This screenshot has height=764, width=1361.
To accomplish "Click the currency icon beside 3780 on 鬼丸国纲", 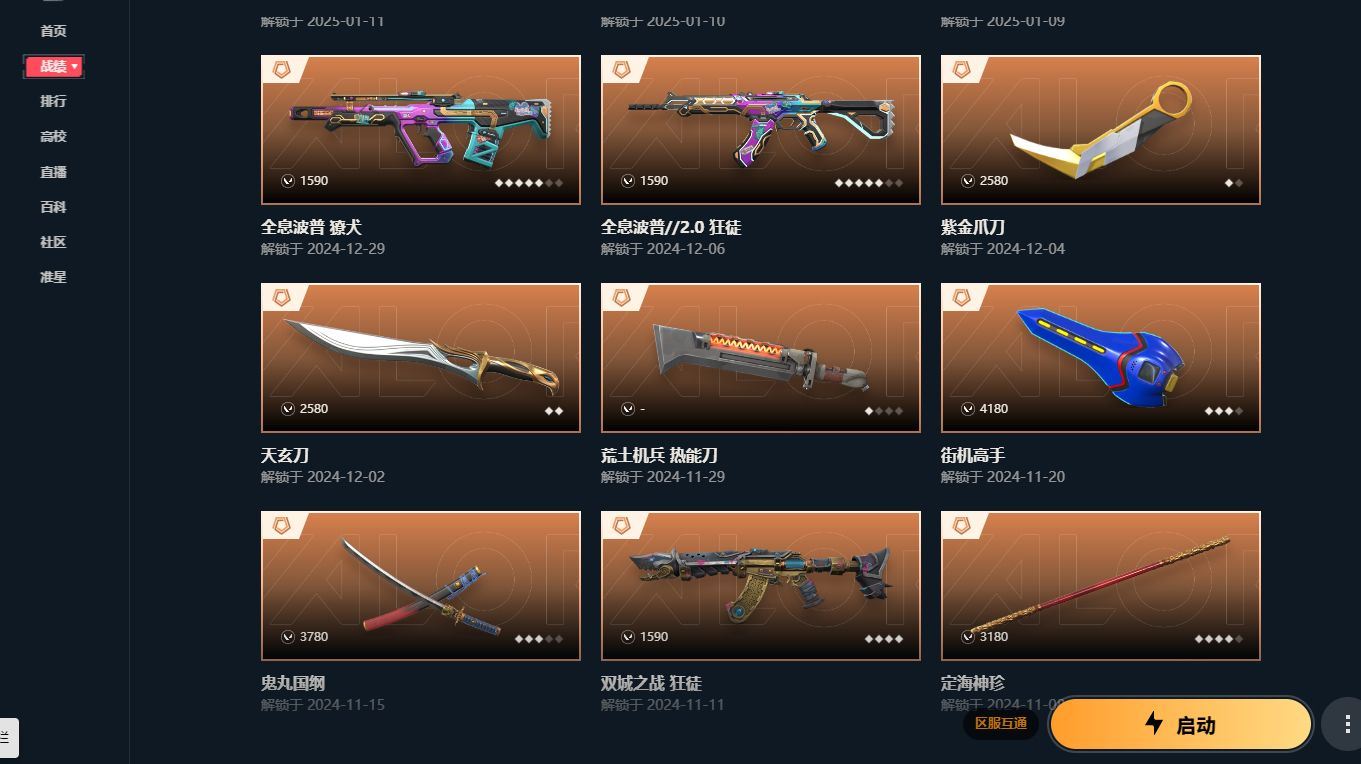I will [x=288, y=637].
